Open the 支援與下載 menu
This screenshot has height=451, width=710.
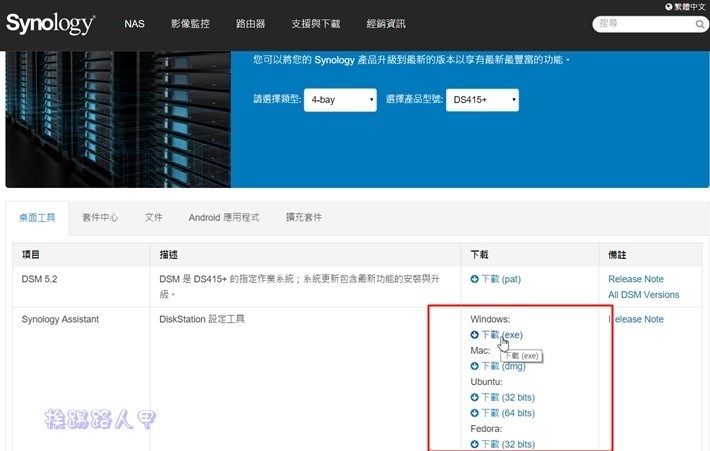point(316,24)
